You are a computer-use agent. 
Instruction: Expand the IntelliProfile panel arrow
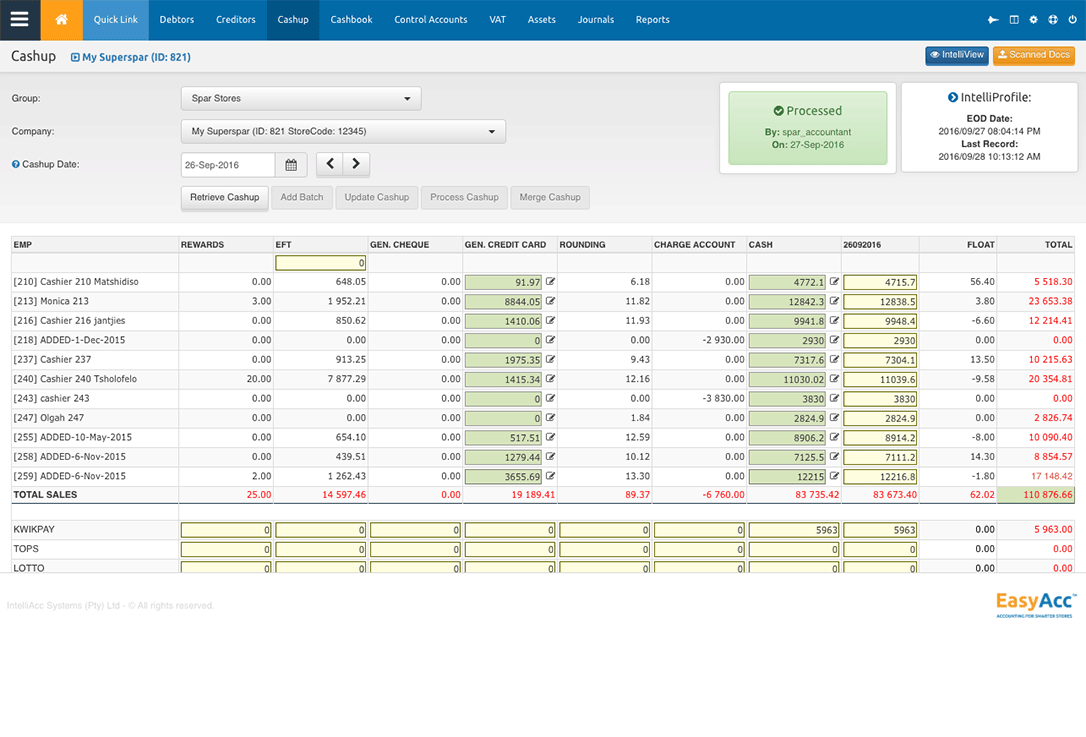coord(953,98)
